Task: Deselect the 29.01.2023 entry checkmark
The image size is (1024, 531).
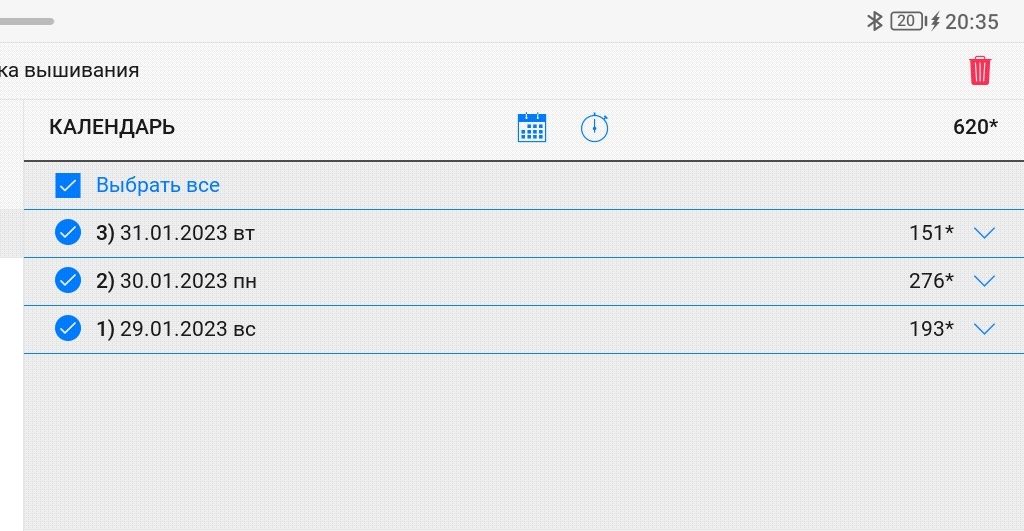Action: [x=68, y=328]
